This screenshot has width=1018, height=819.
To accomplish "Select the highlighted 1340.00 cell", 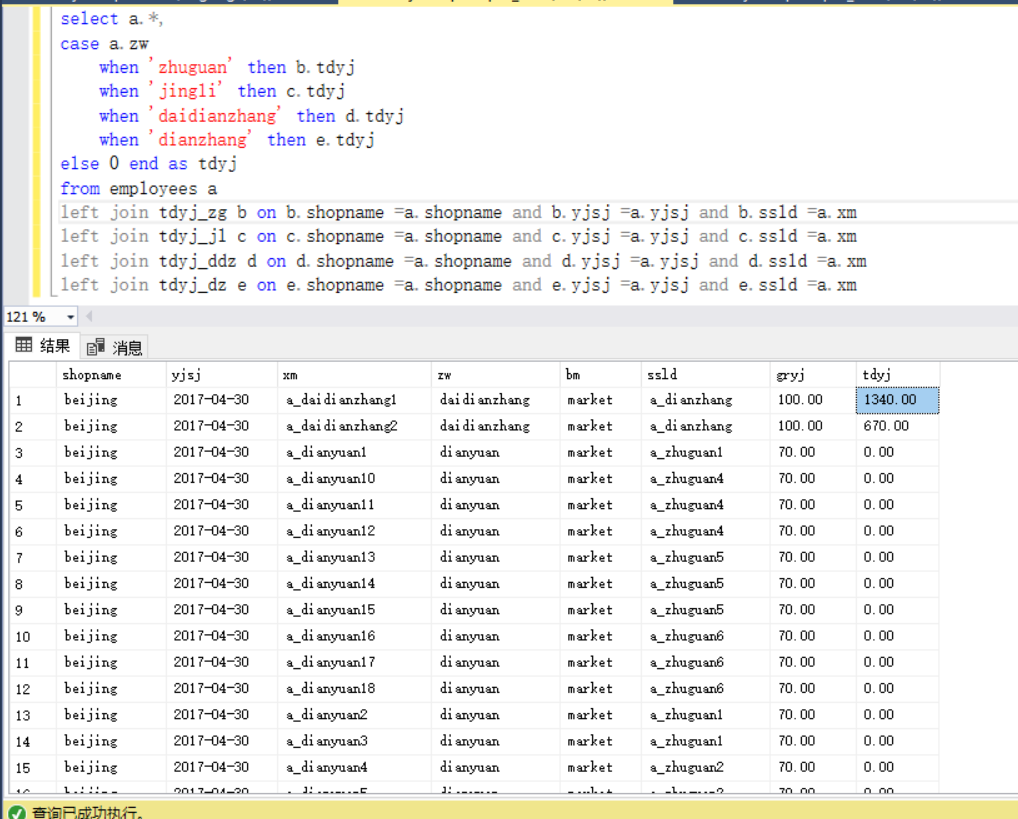I will coord(897,400).
